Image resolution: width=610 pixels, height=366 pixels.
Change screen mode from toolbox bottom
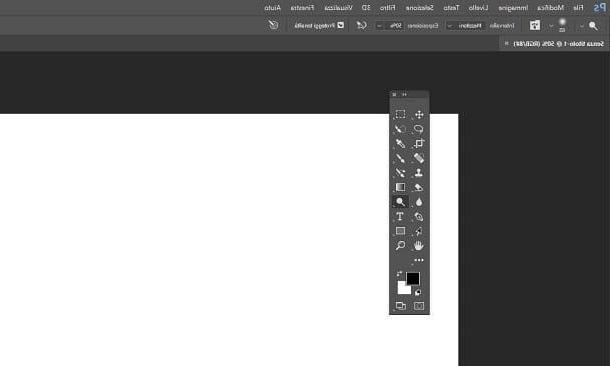click(400, 306)
